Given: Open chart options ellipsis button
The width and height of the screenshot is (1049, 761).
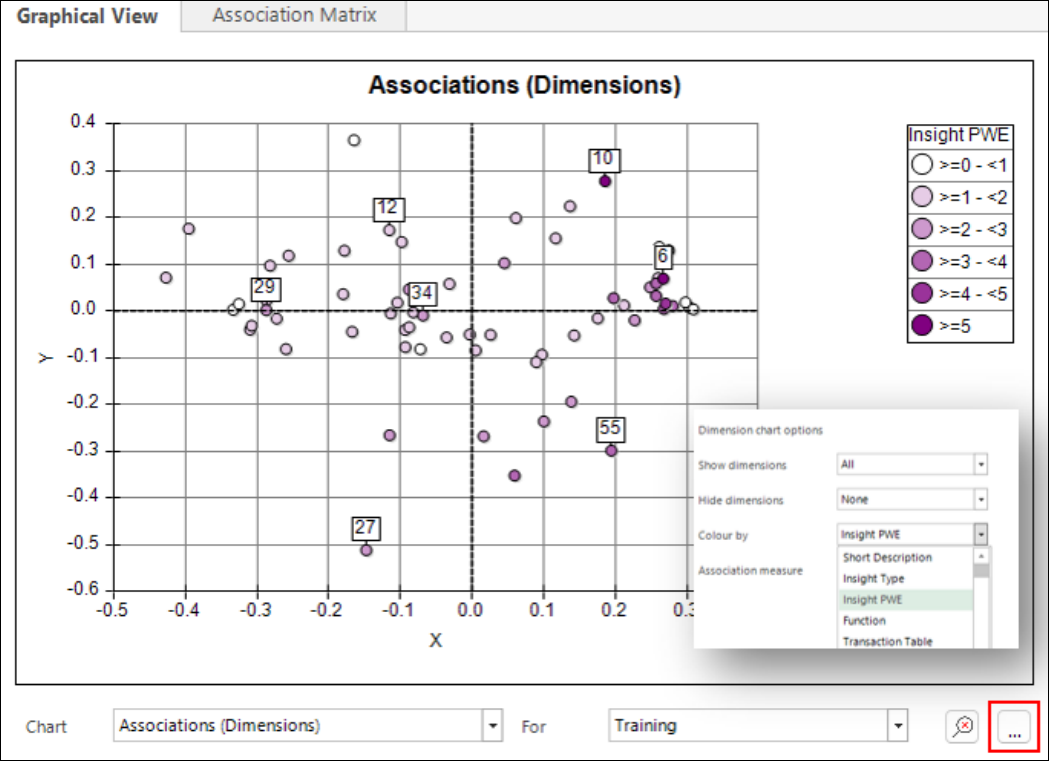Looking at the screenshot, I should [1014, 727].
